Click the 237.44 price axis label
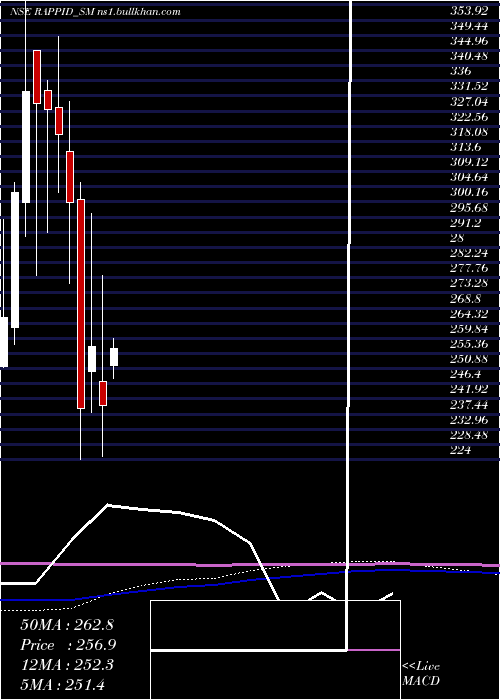The height and width of the screenshot is (700, 500). tap(469, 405)
